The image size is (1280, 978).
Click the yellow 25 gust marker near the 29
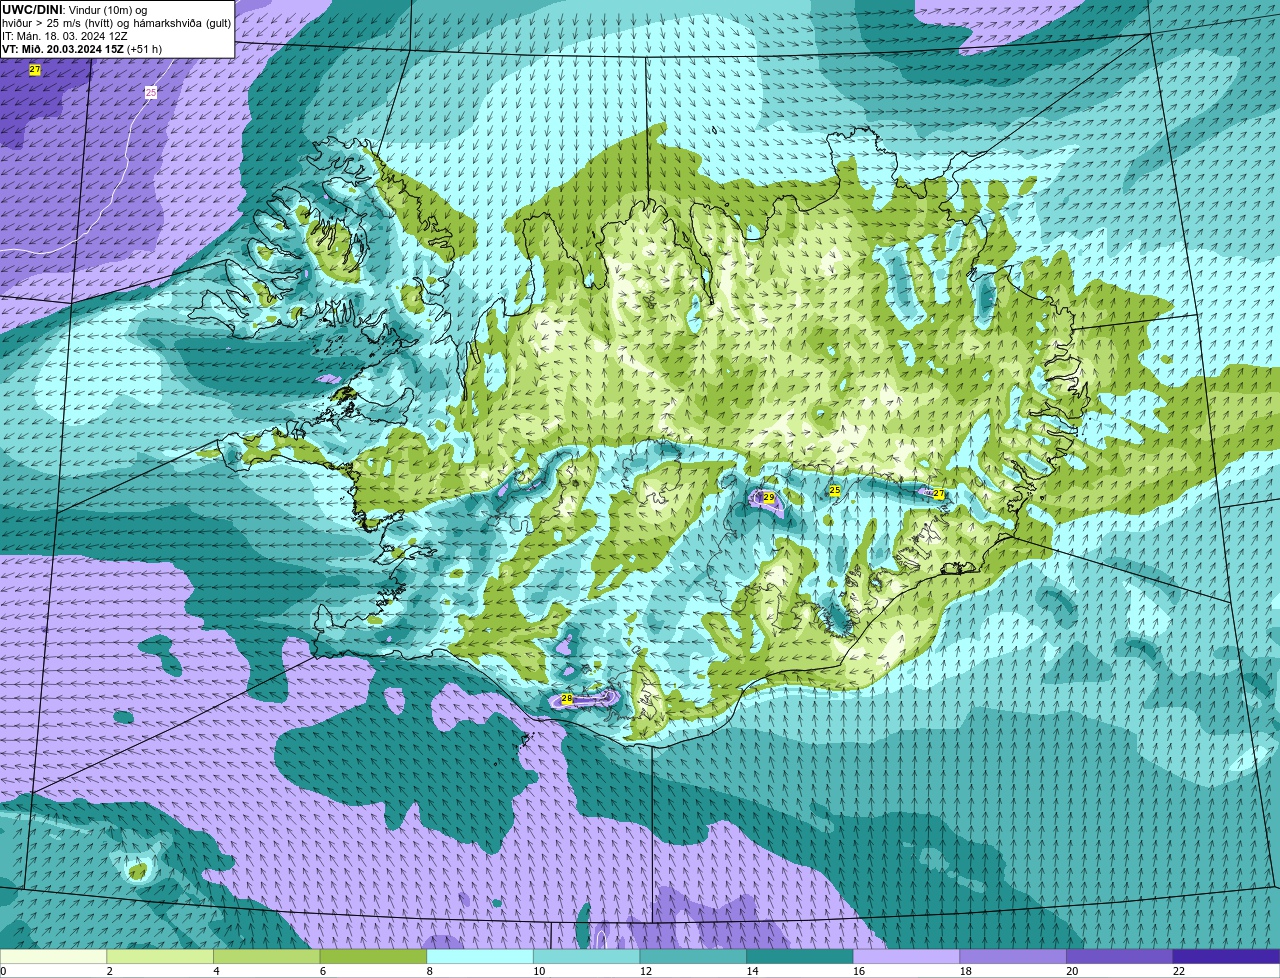point(835,490)
